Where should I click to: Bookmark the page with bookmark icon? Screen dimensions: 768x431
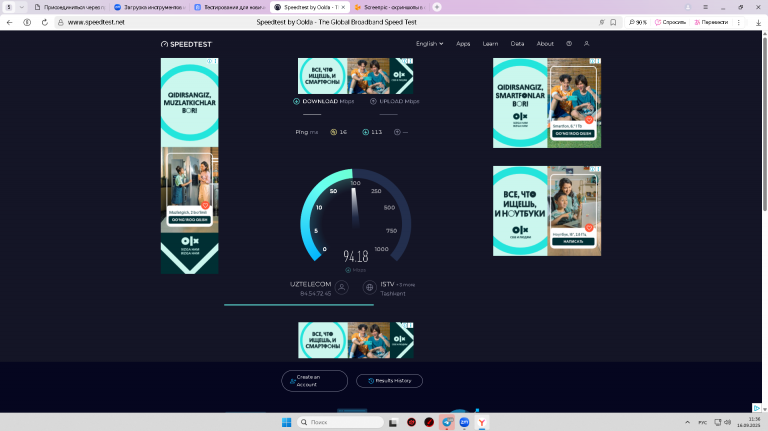point(613,22)
